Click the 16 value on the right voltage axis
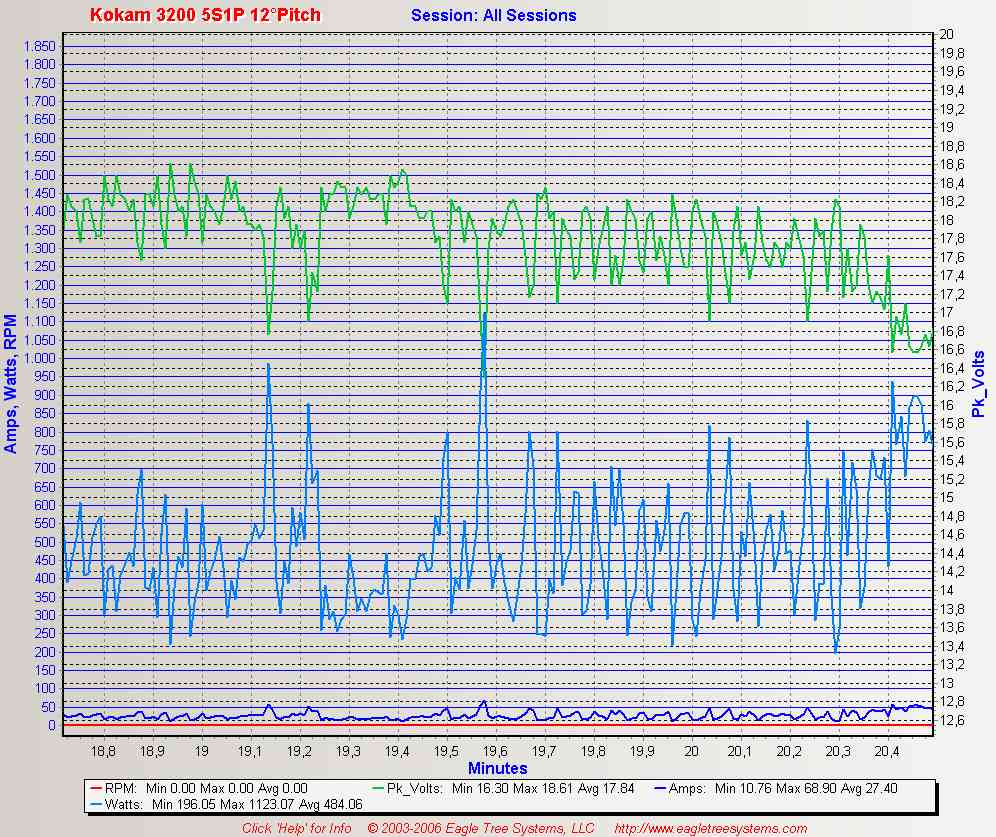This screenshot has width=996, height=837. 946,405
